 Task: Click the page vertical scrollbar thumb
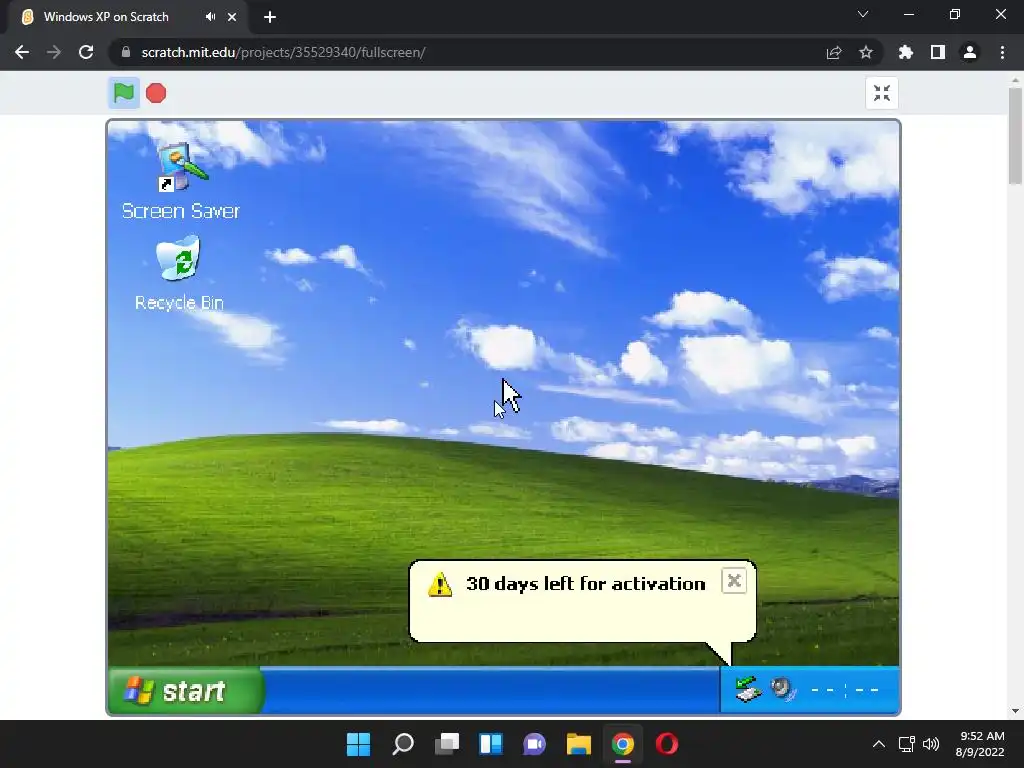pyautogui.click(x=1015, y=136)
